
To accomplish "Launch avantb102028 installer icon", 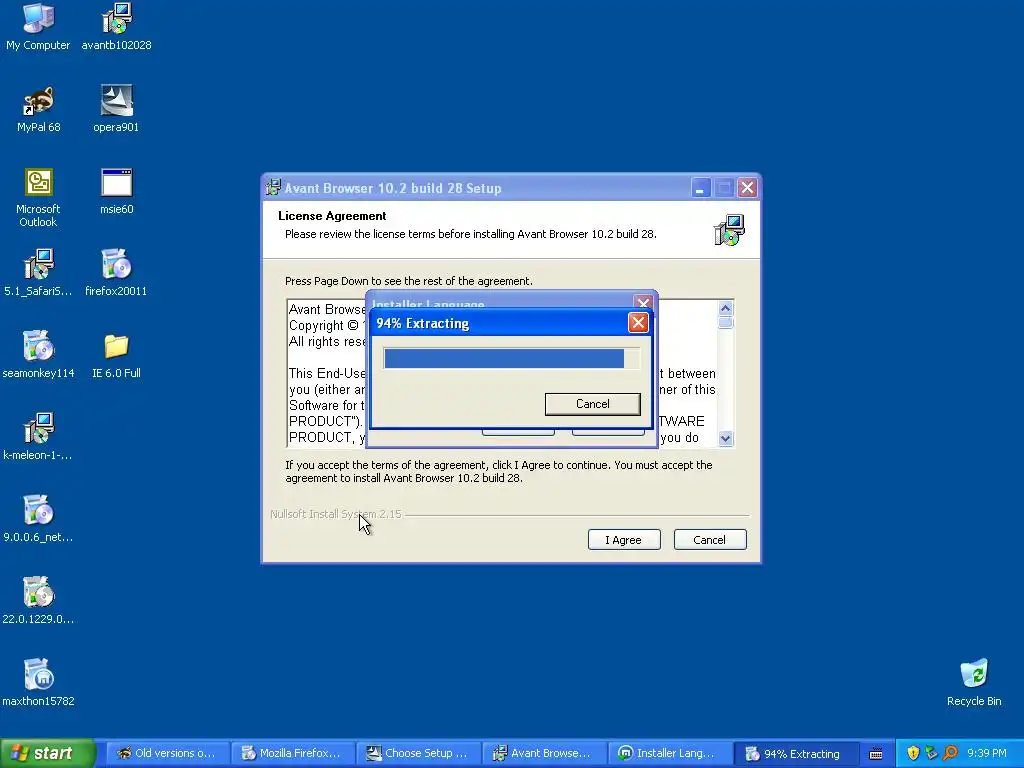I will pyautogui.click(x=116, y=27).
